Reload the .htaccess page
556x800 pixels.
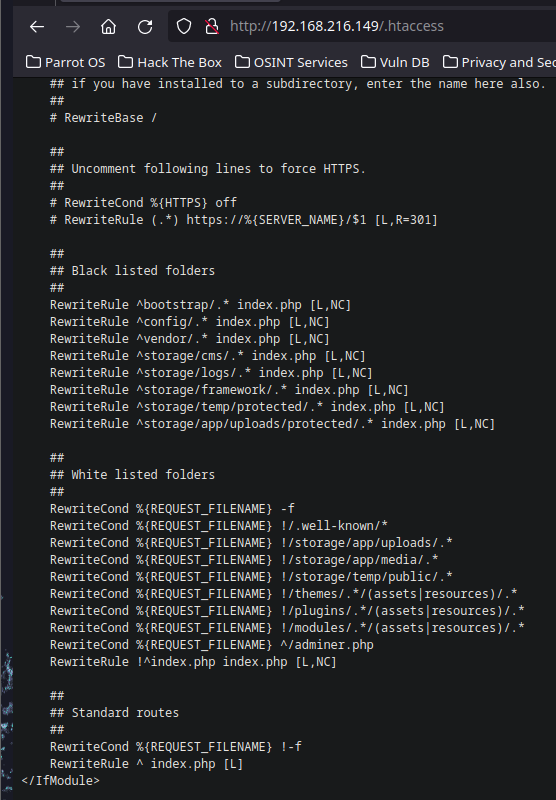click(x=145, y=27)
